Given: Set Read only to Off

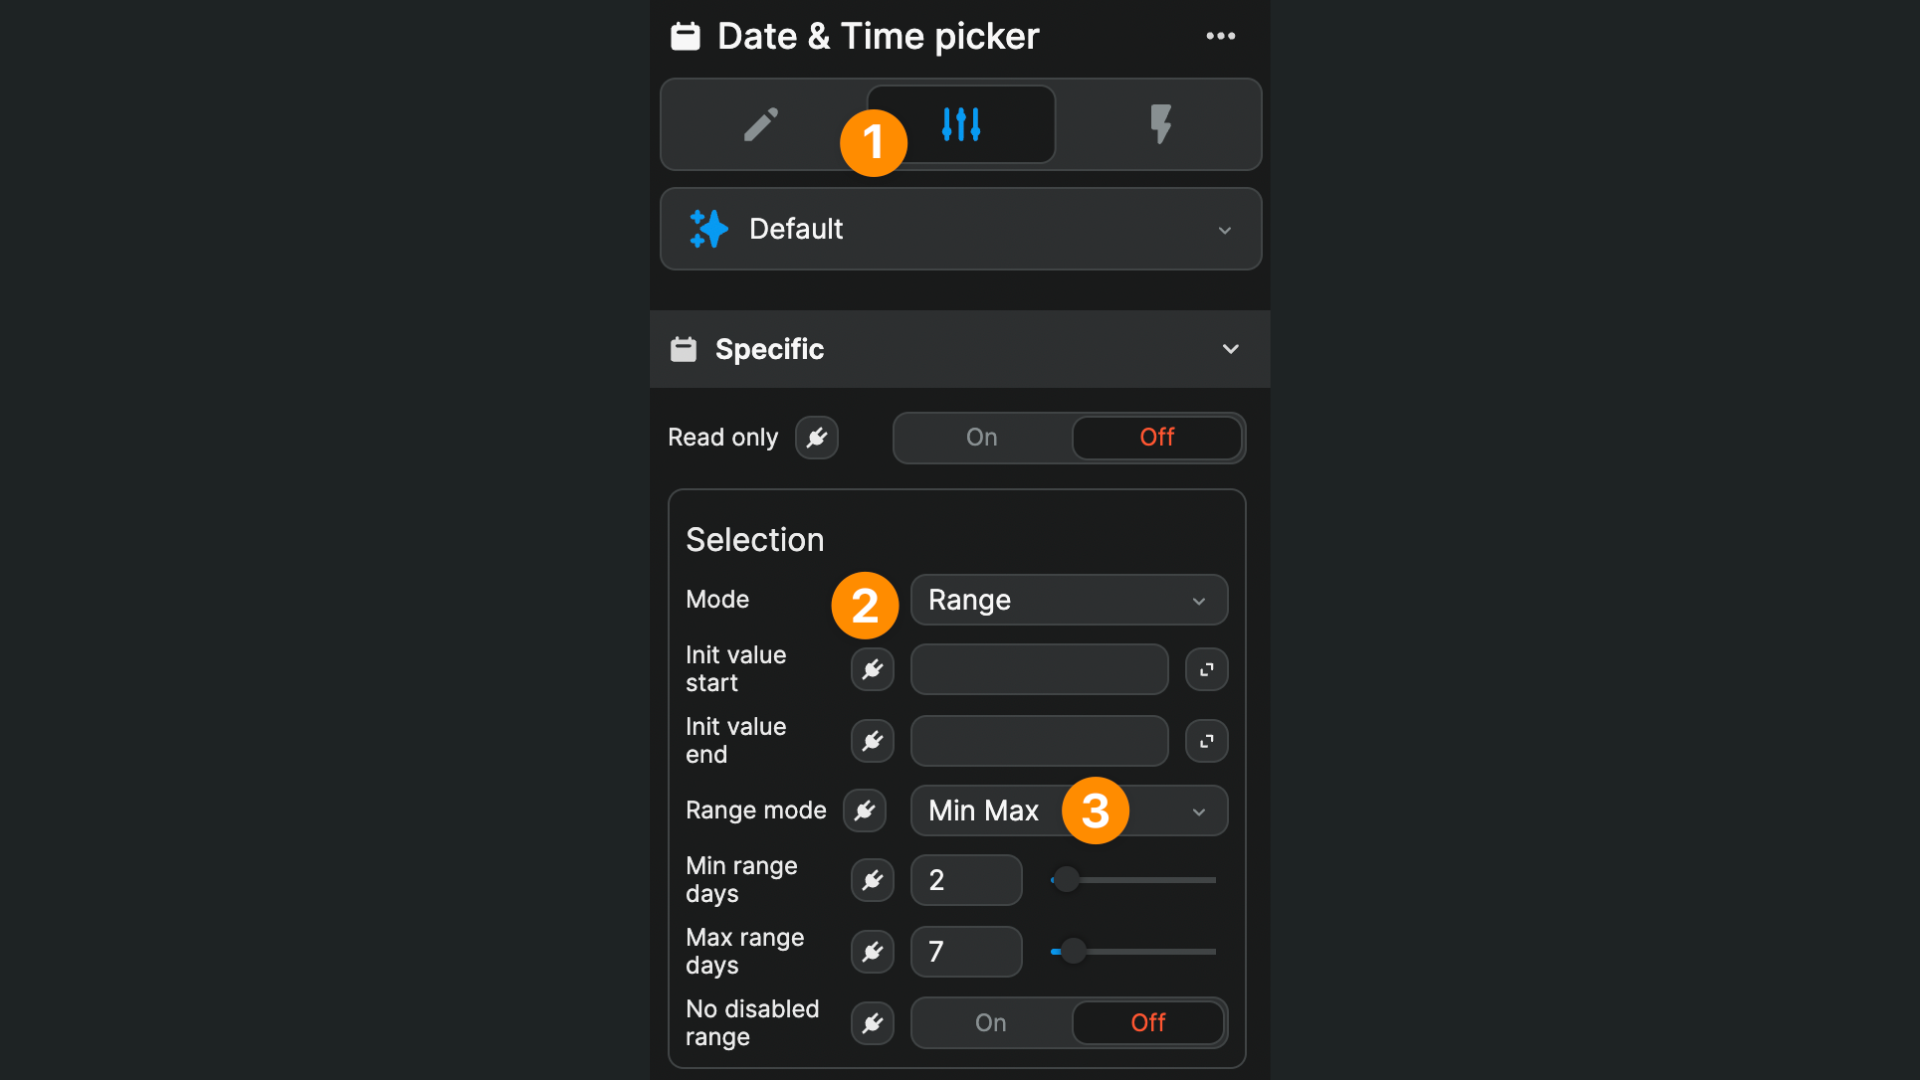Looking at the screenshot, I should (1156, 438).
